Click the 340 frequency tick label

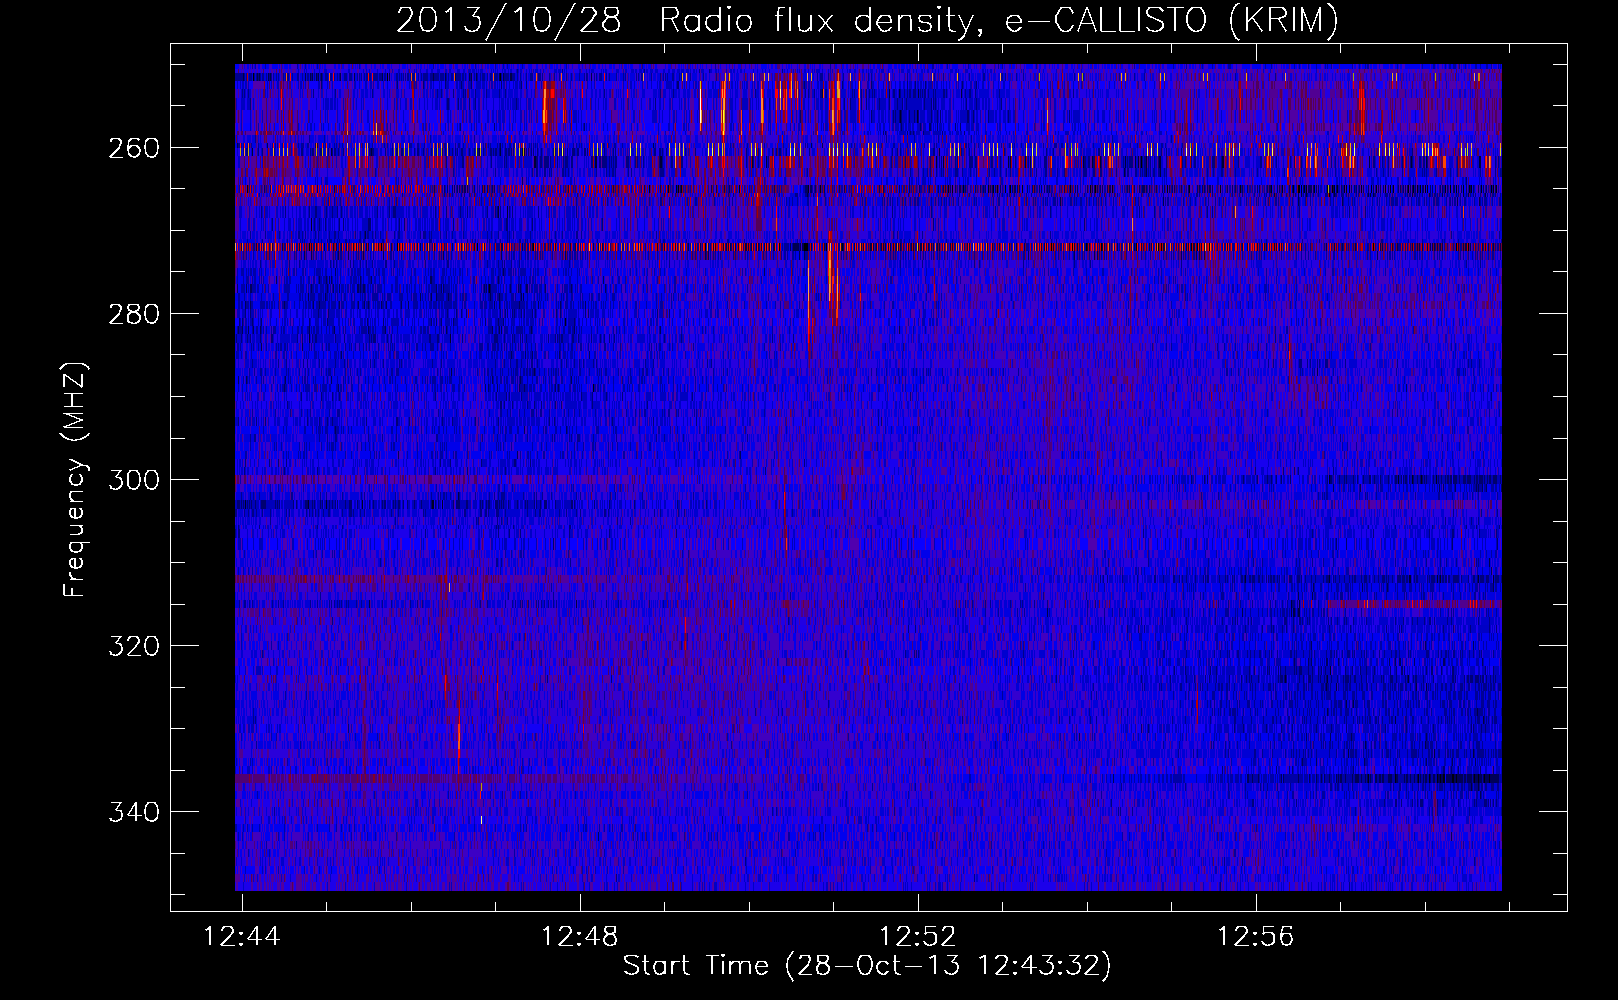click(133, 812)
